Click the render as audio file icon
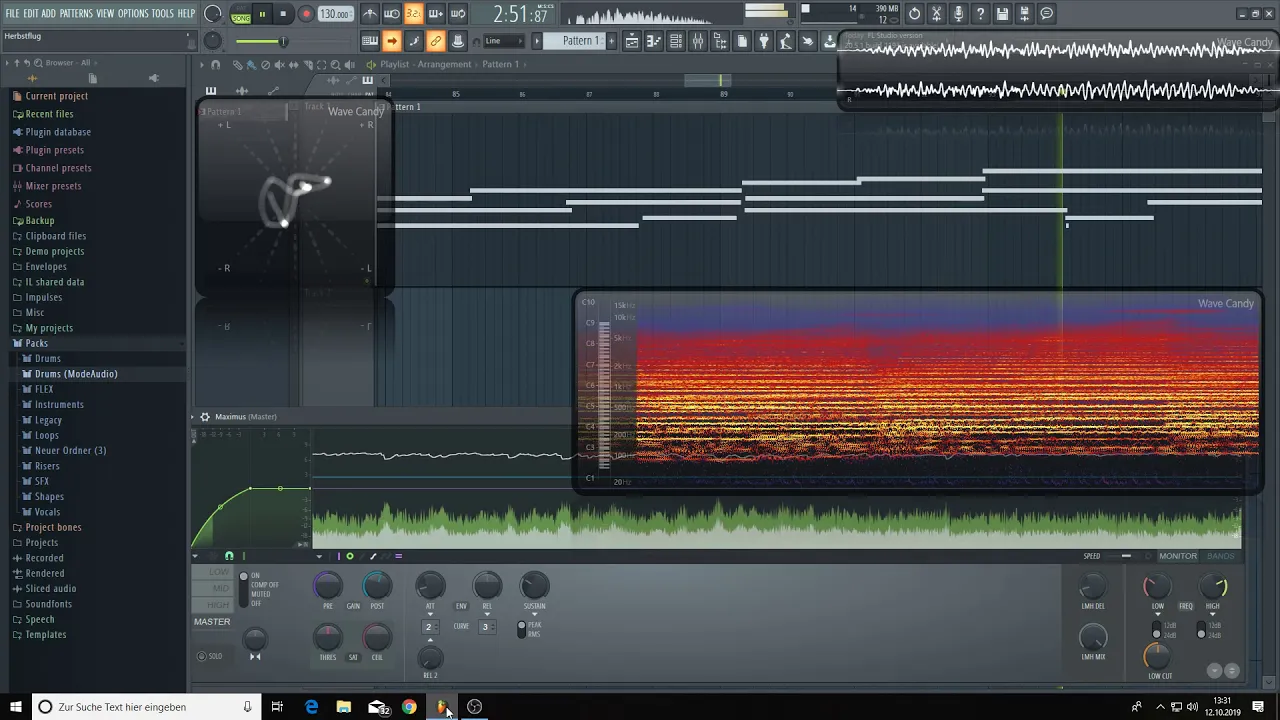 point(1025,14)
